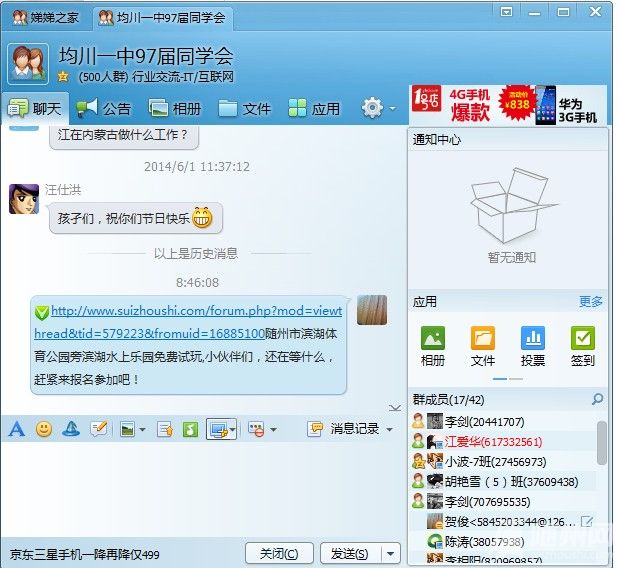This screenshot has height=568, width=620.
Task: Click the send picture icon
Action: (127, 429)
